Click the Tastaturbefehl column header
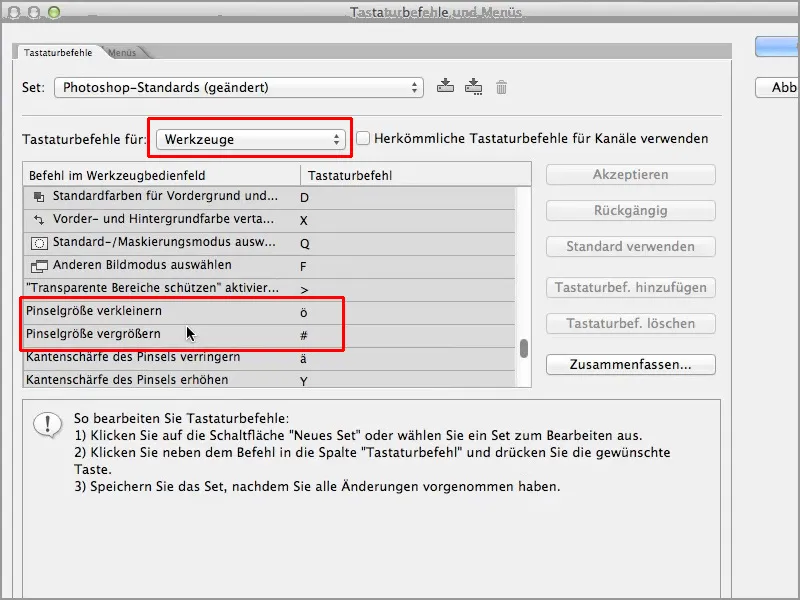 click(x=416, y=176)
